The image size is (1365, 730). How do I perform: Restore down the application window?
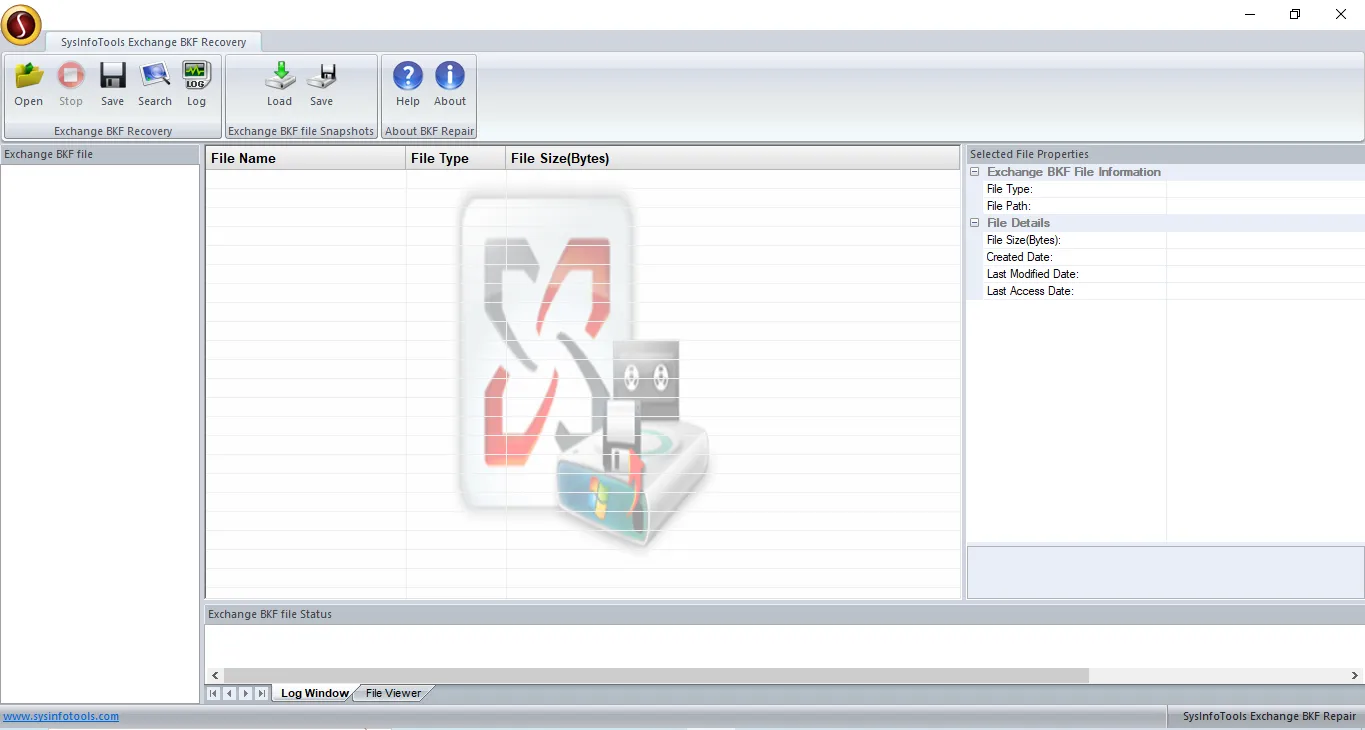pyautogui.click(x=1295, y=14)
